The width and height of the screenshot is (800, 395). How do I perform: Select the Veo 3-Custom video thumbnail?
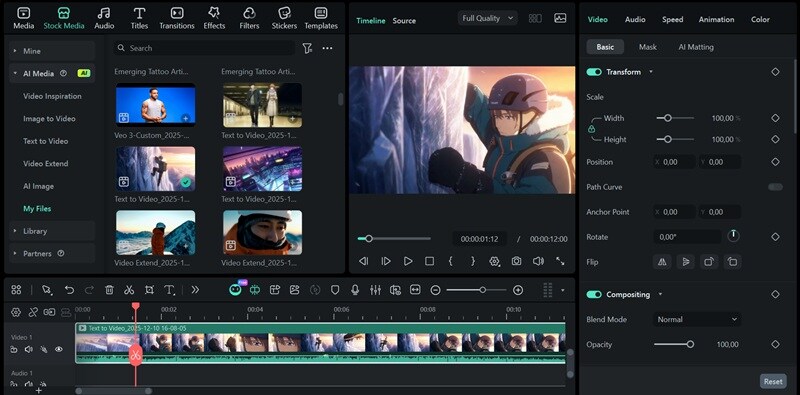[x=155, y=105]
